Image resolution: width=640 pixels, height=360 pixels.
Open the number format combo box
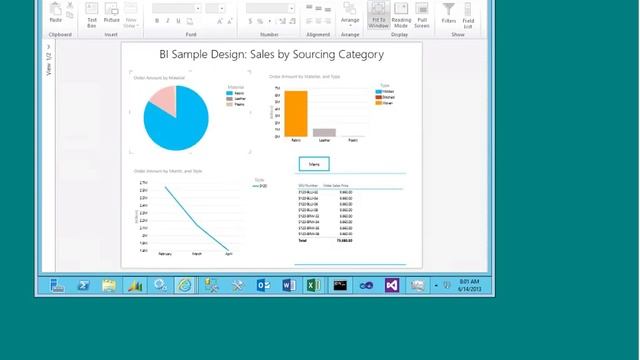click(x=270, y=9)
